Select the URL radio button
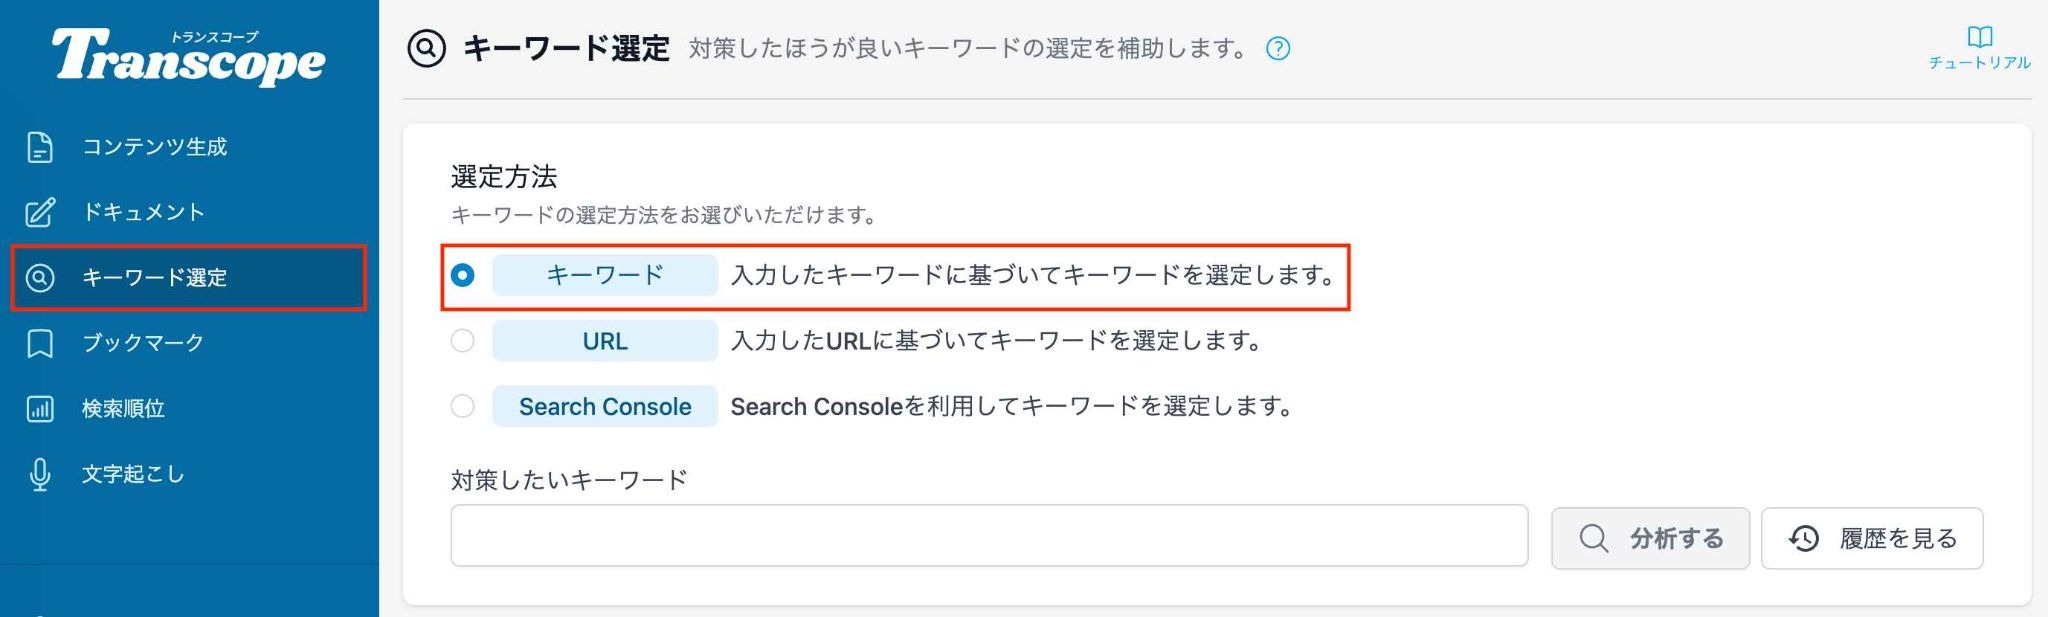This screenshot has width=2048, height=617. [x=462, y=340]
